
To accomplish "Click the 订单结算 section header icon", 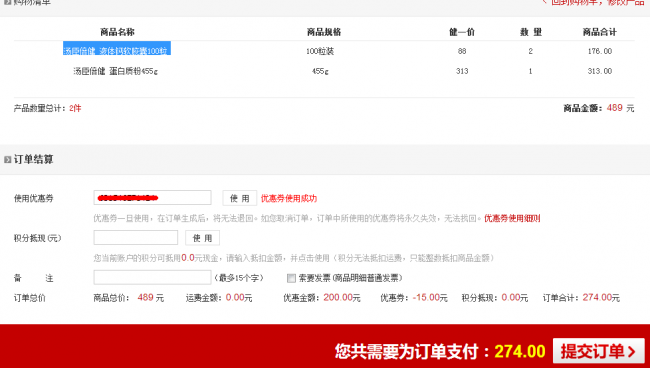I will click(x=7, y=160).
